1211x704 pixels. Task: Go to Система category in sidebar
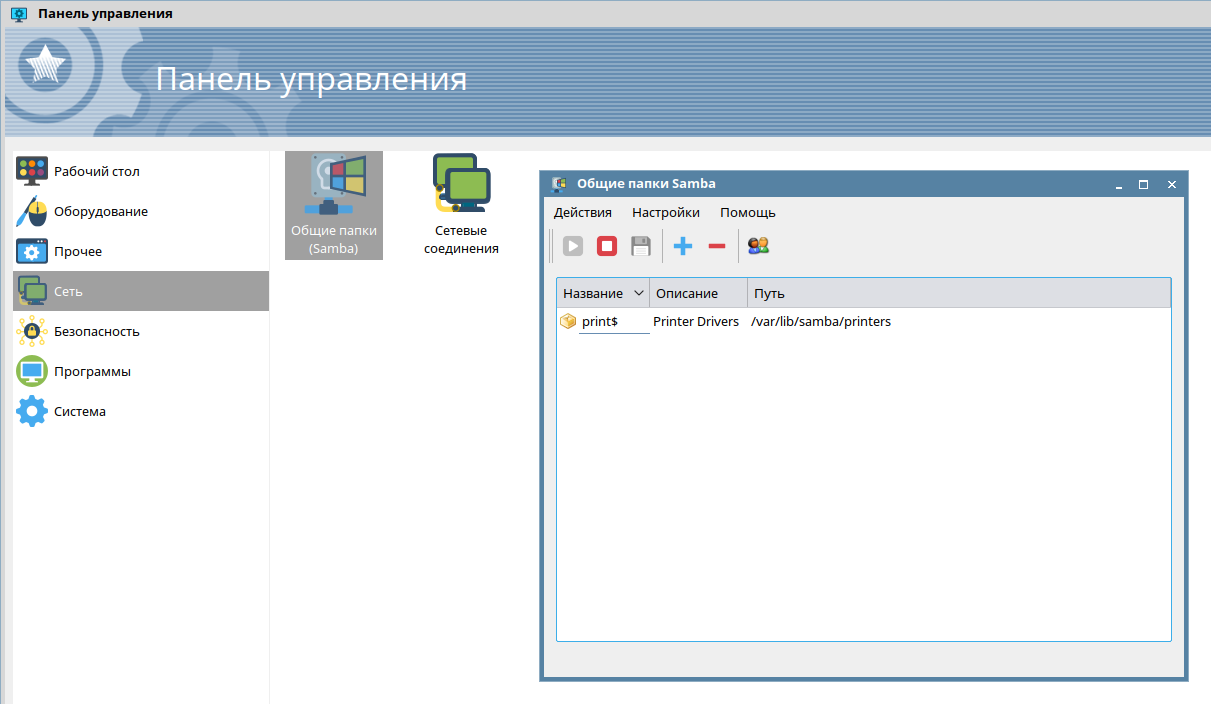pos(80,411)
